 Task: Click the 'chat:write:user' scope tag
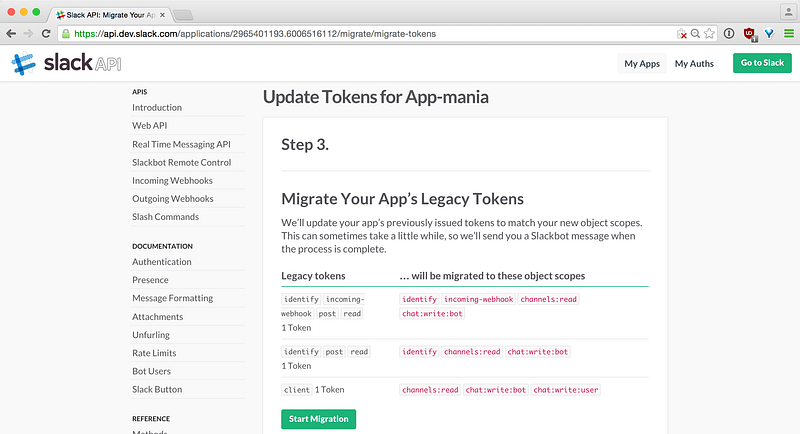point(565,390)
